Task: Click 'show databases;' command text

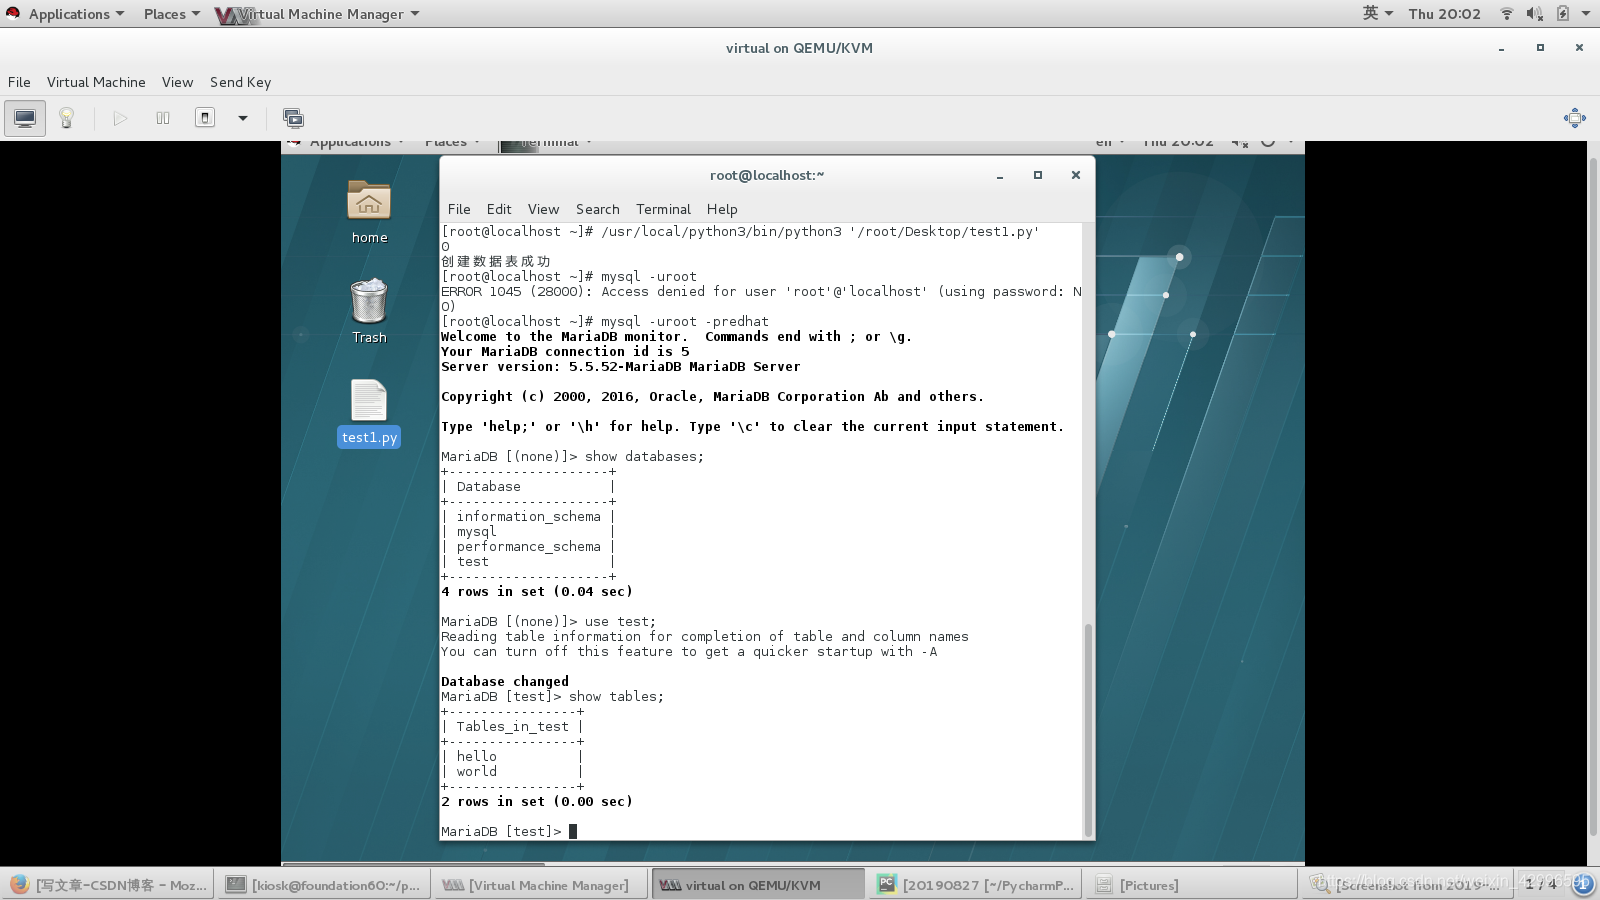Action: (644, 456)
